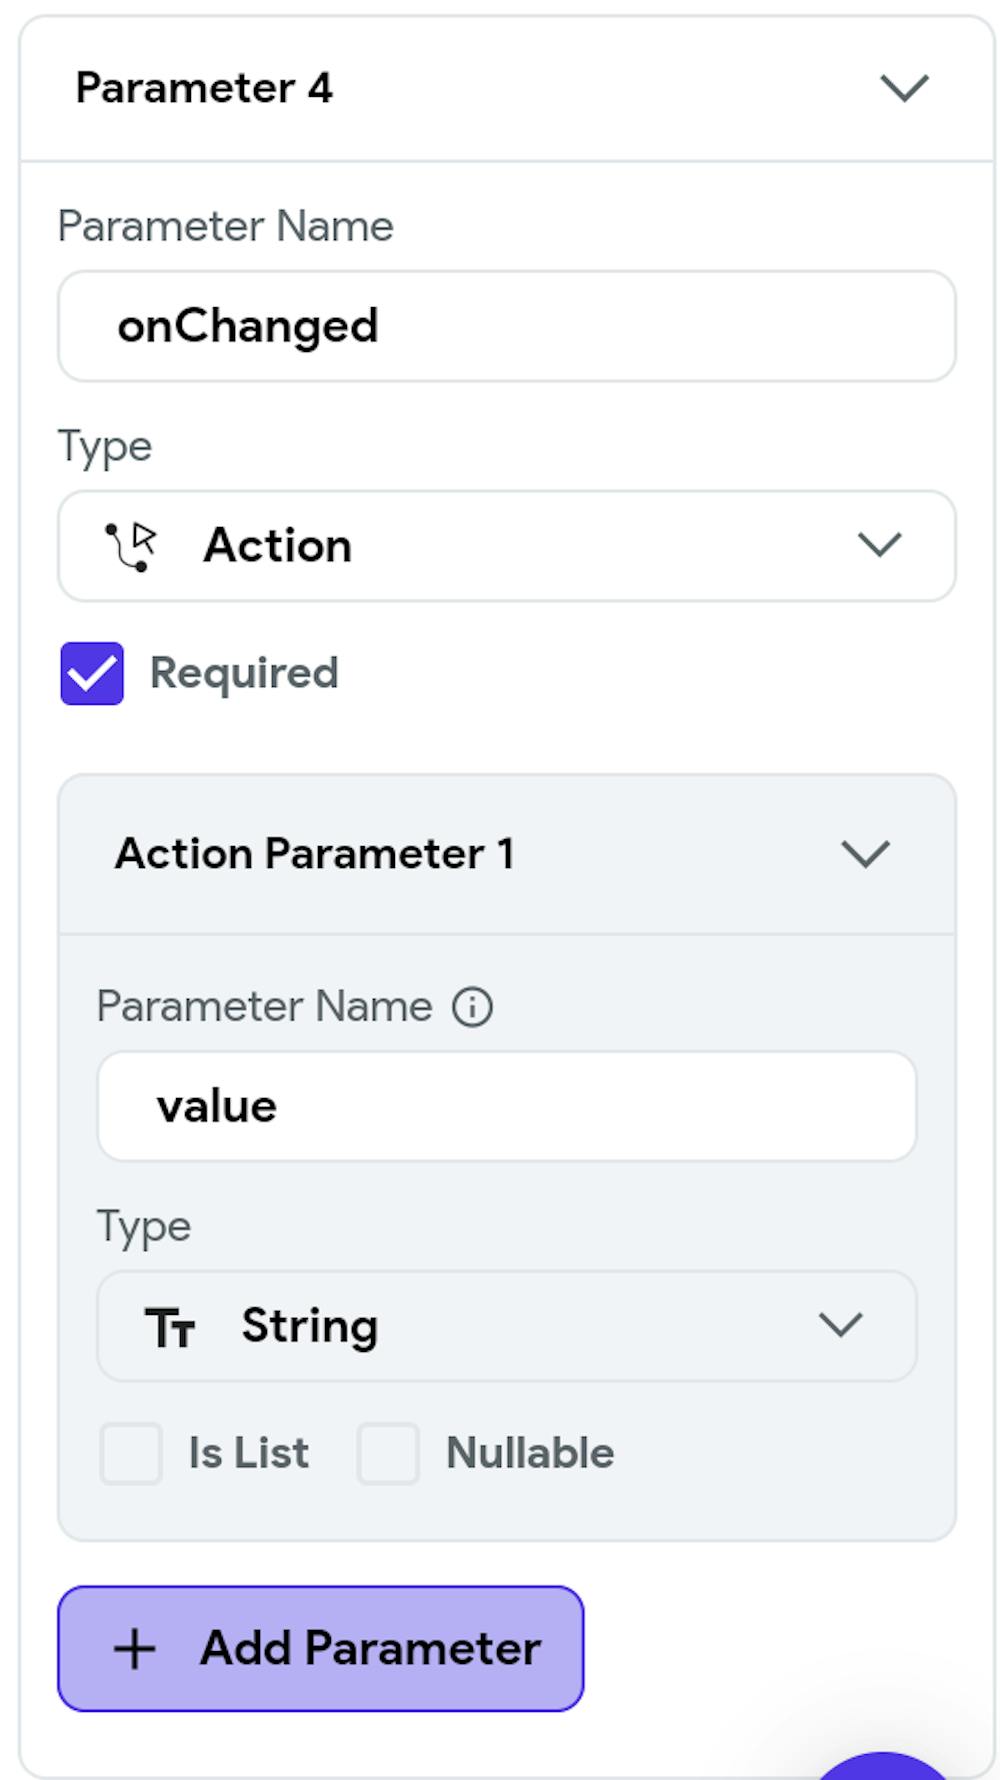Uncheck the Required checkbox
This screenshot has height=1780, width=1000.
point(92,674)
